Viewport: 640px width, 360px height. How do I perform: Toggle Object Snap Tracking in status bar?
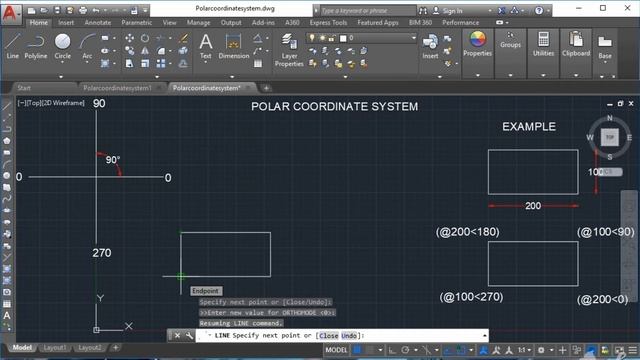coord(448,350)
